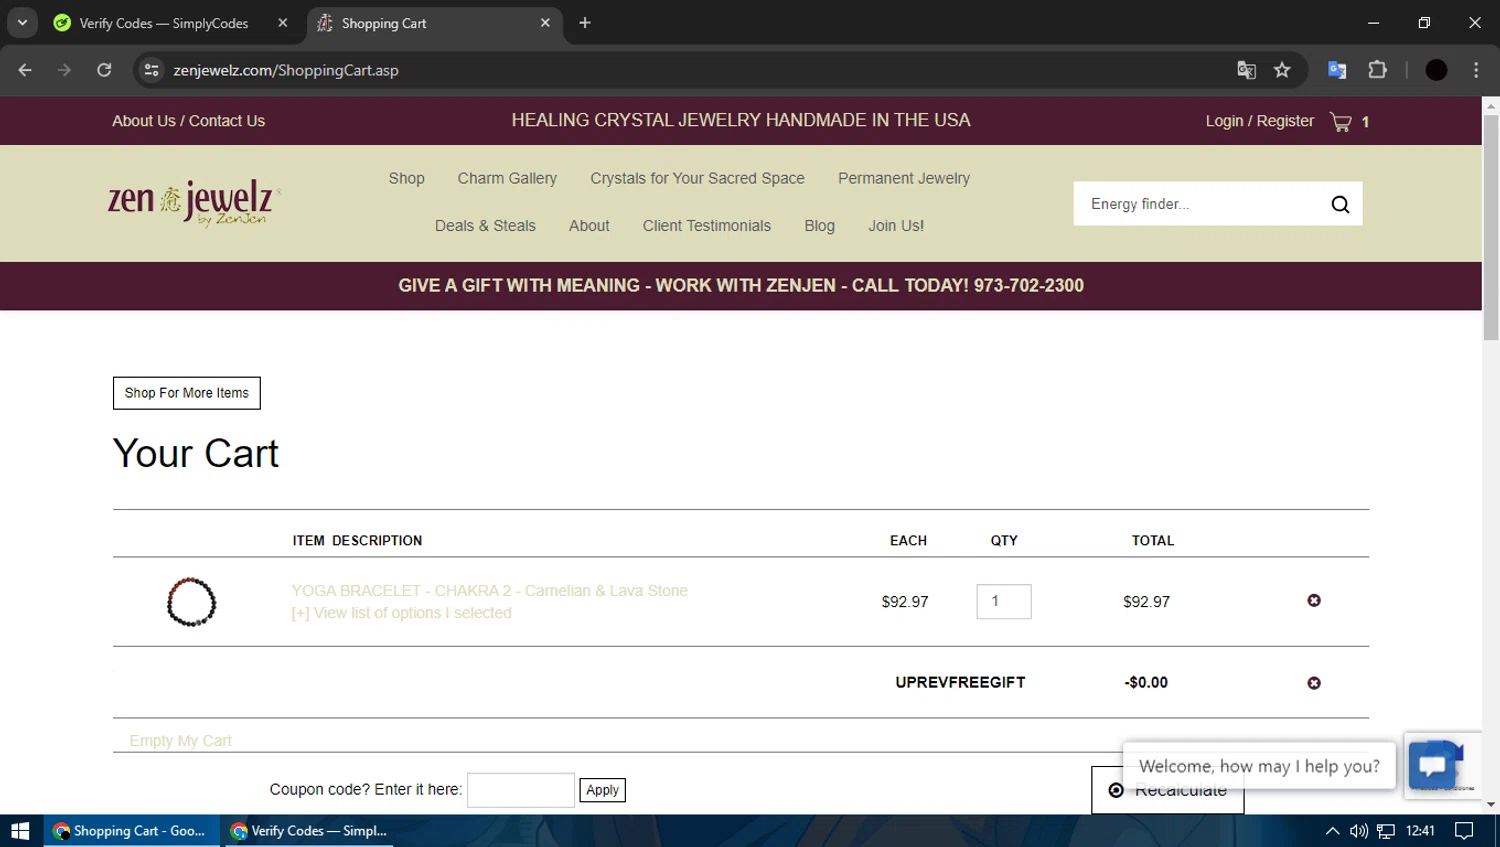Go forward to the next page

click(x=65, y=70)
